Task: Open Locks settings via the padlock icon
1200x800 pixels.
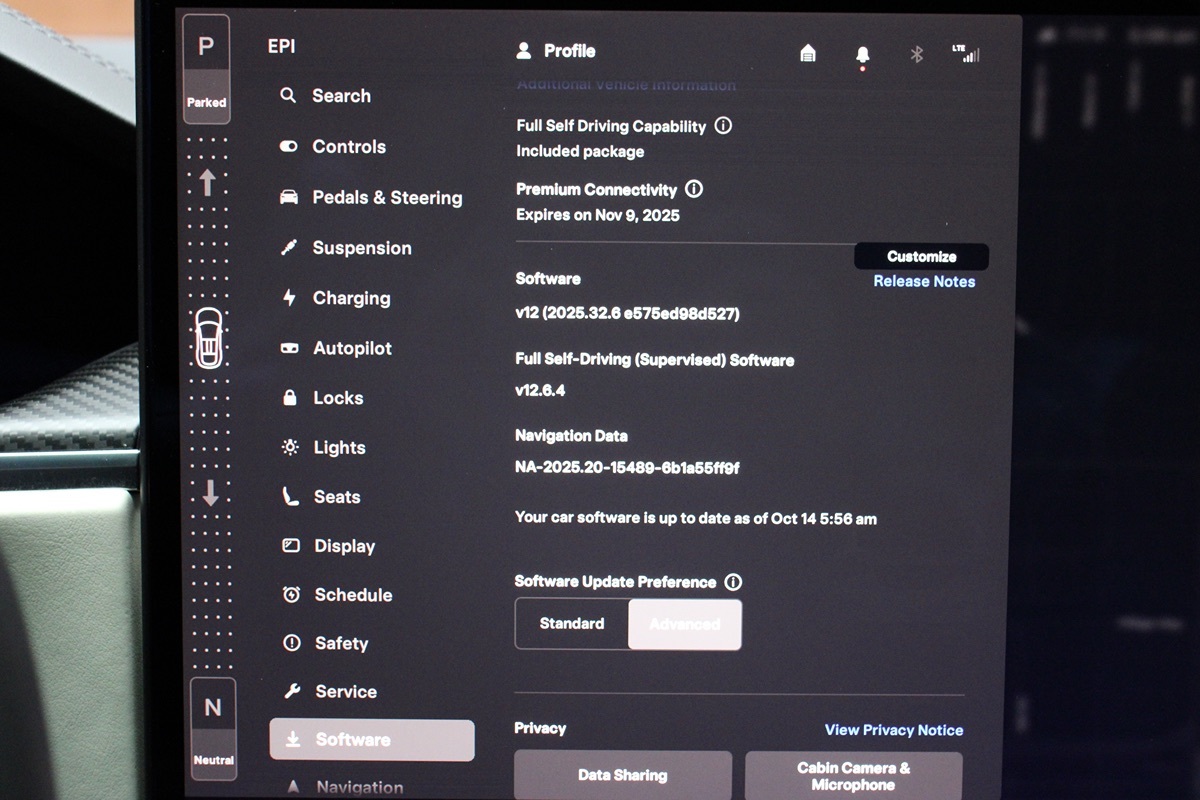Action: click(287, 397)
